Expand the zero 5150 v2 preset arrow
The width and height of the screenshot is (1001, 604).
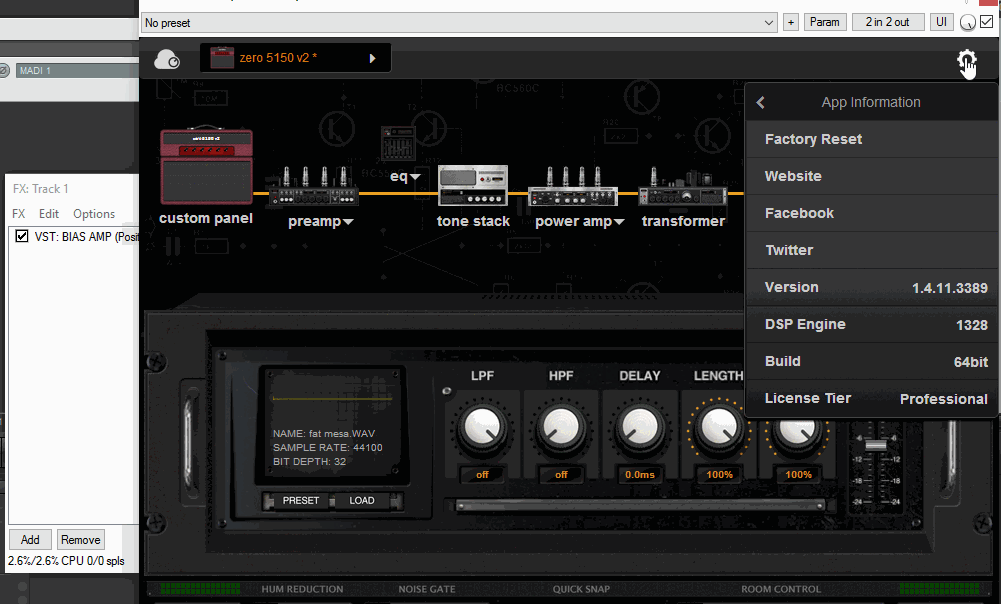pos(372,59)
